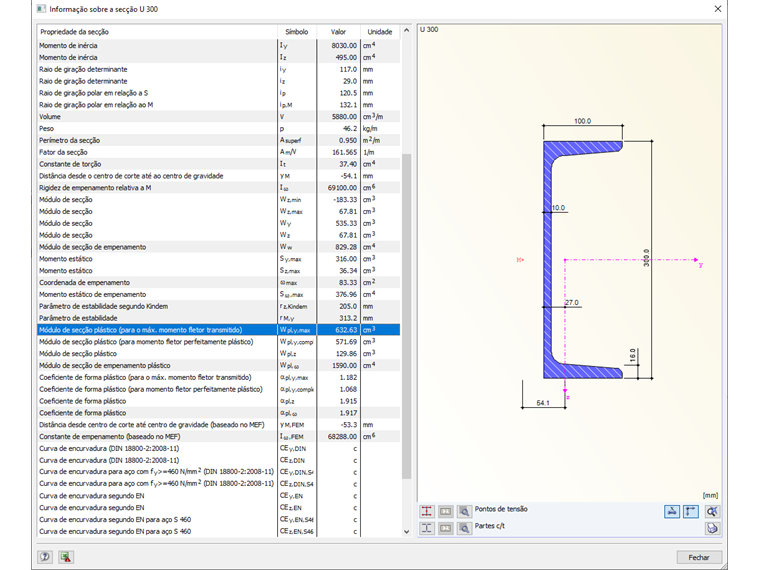Click the Valor column header
The height and width of the screenshot is (570, 760).
point(338,32)
